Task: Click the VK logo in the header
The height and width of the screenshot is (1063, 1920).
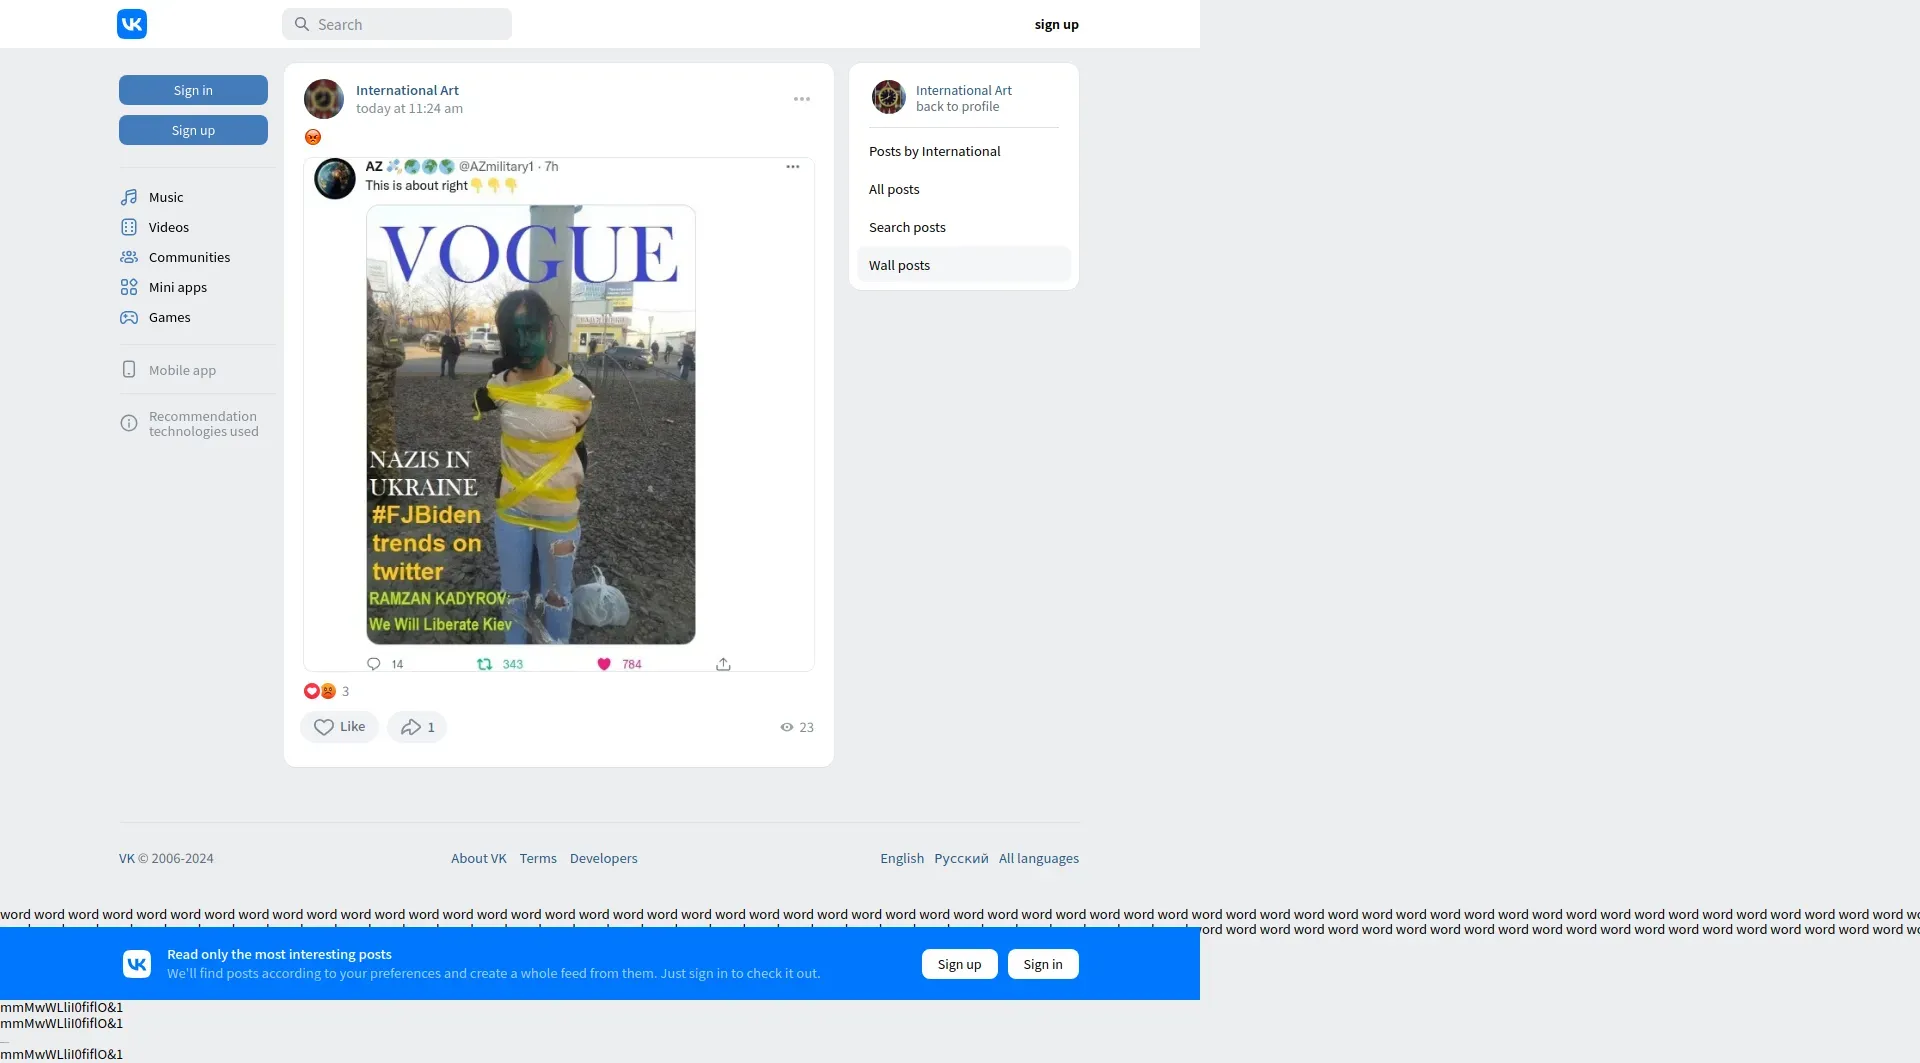Action: 132,24
